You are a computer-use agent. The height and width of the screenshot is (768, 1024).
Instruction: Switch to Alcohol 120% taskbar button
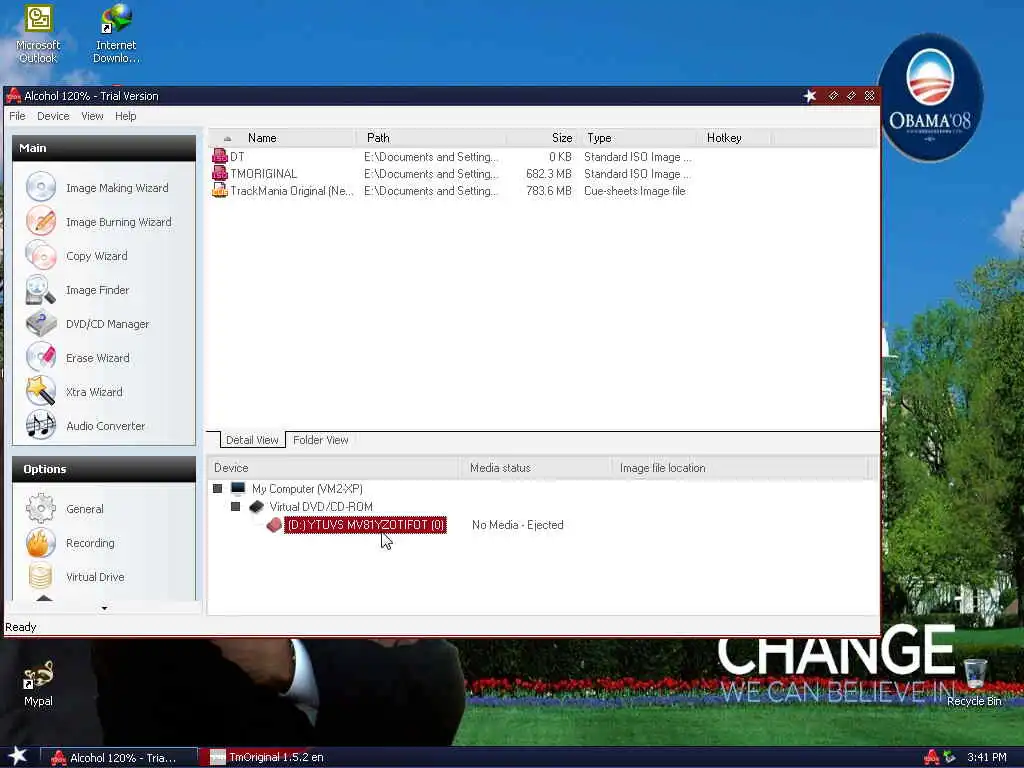(120, 758)
